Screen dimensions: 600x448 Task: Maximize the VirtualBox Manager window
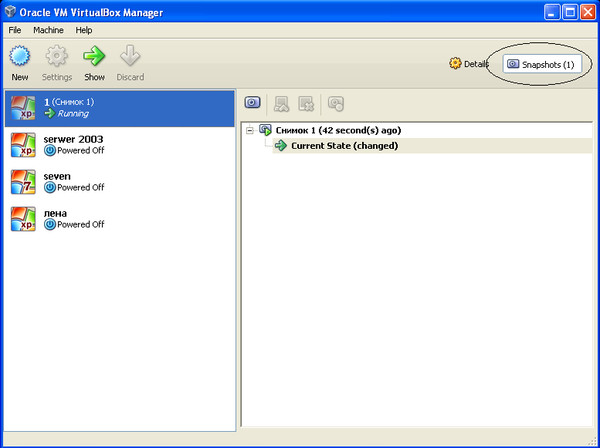[570, 12]
